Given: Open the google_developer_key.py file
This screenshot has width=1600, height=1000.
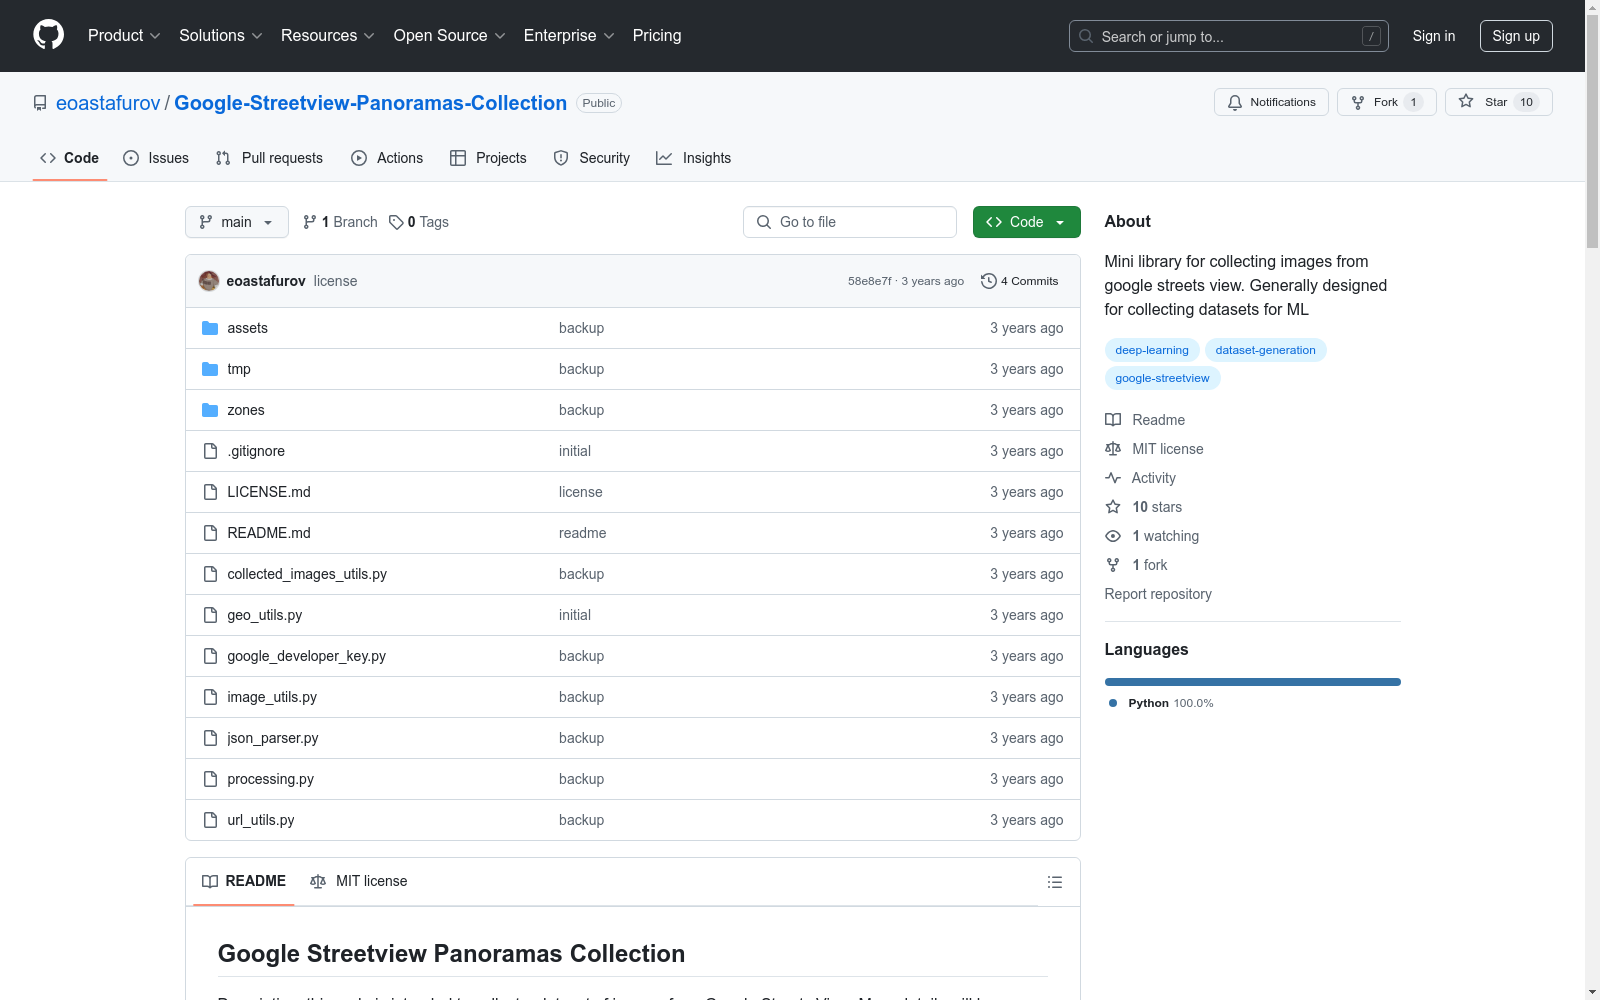Looking at the screenshot, I should [306, 656].
